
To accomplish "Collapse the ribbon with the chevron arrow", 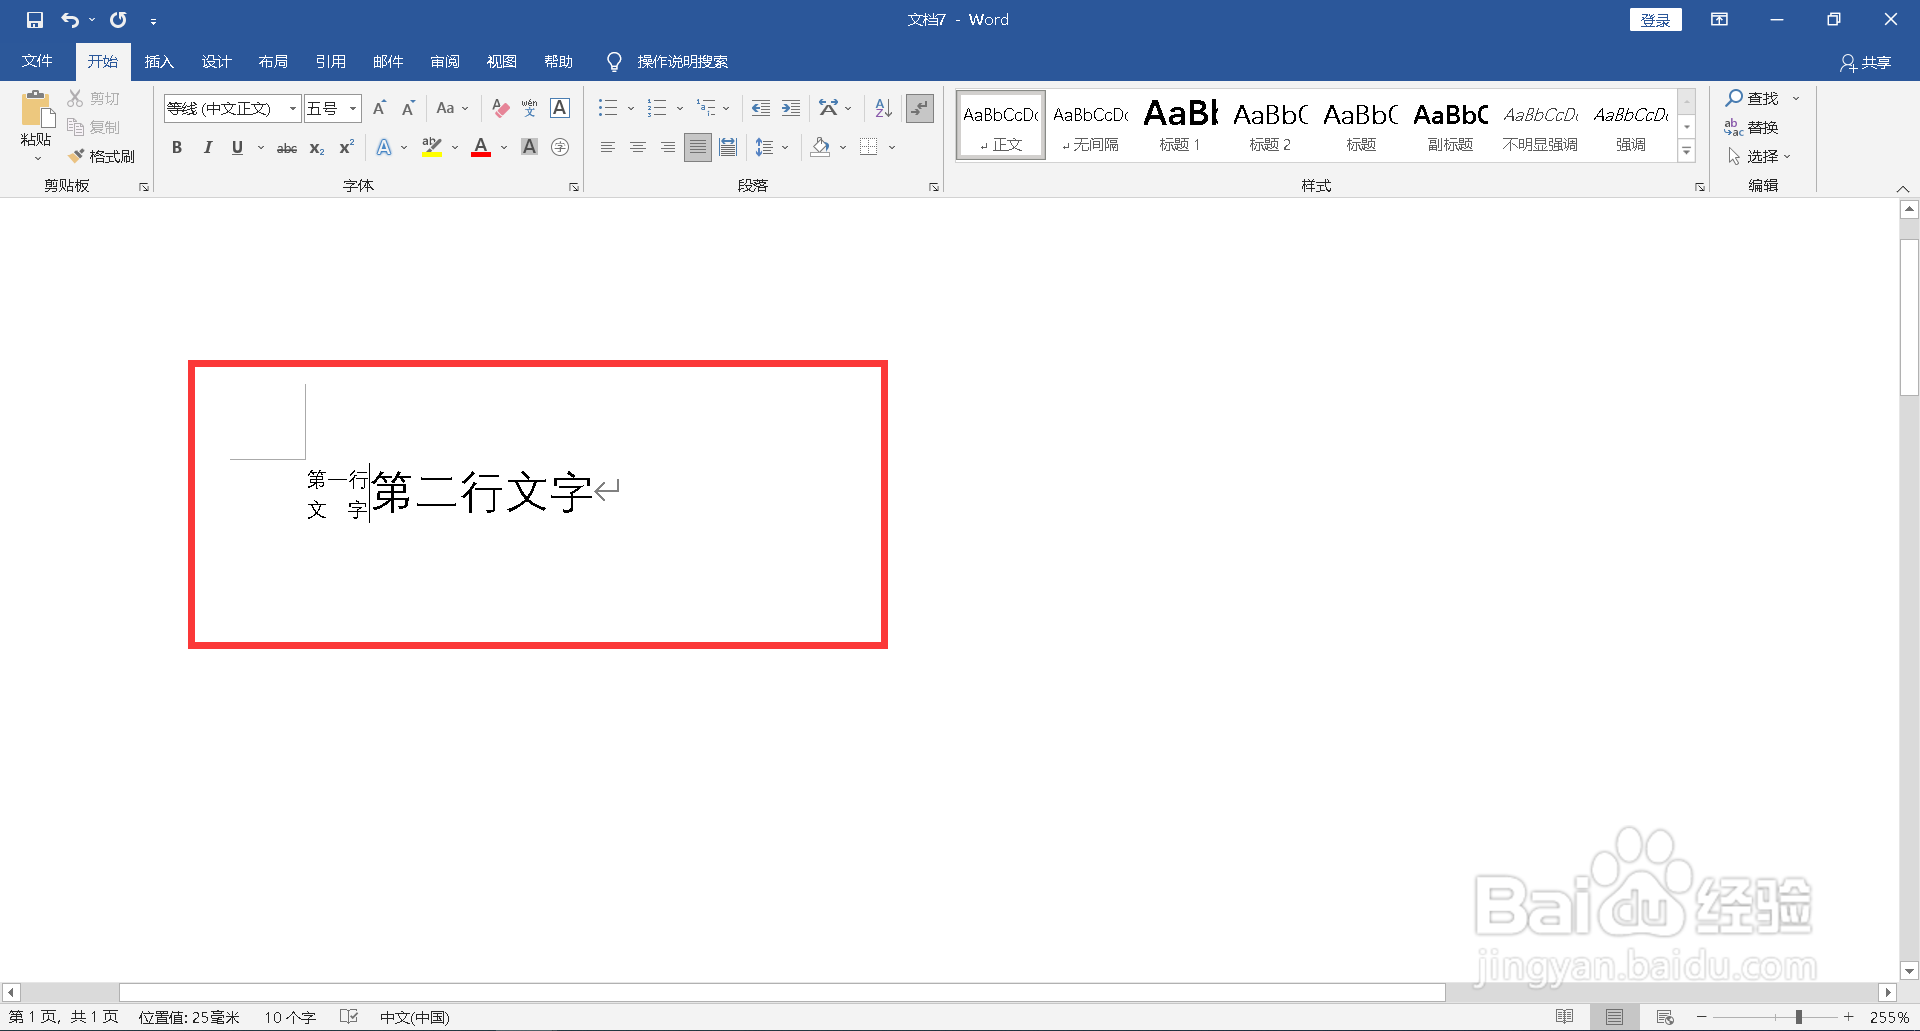I will [x=1903, y=188].
